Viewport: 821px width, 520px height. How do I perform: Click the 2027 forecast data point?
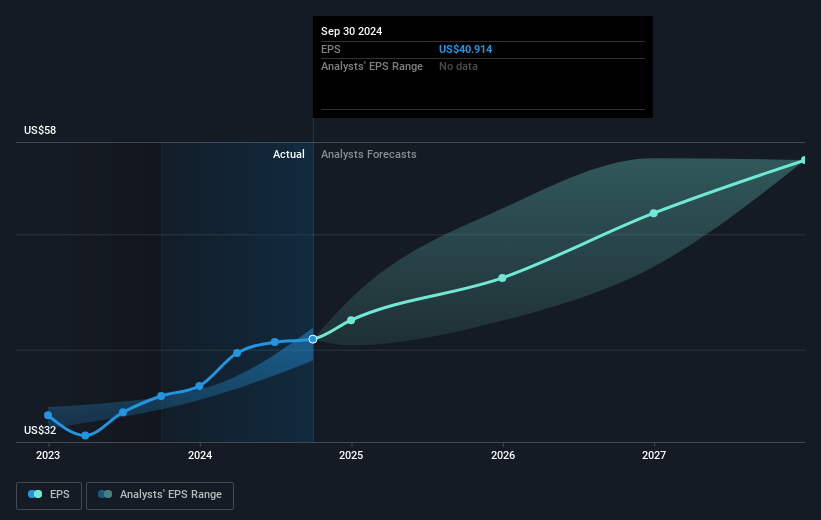[x=653, y=213]
